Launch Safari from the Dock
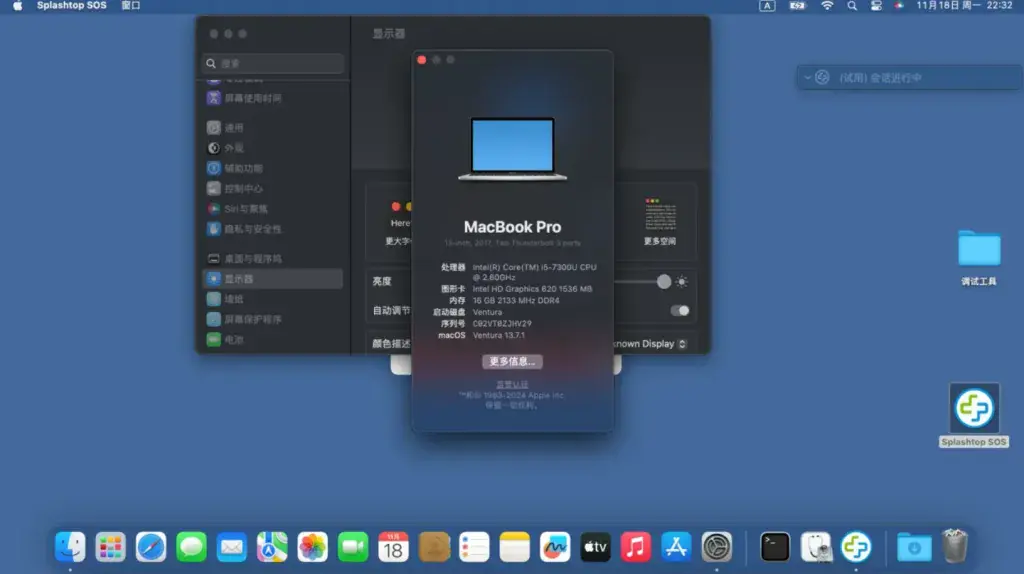 (x=151, y=547)
